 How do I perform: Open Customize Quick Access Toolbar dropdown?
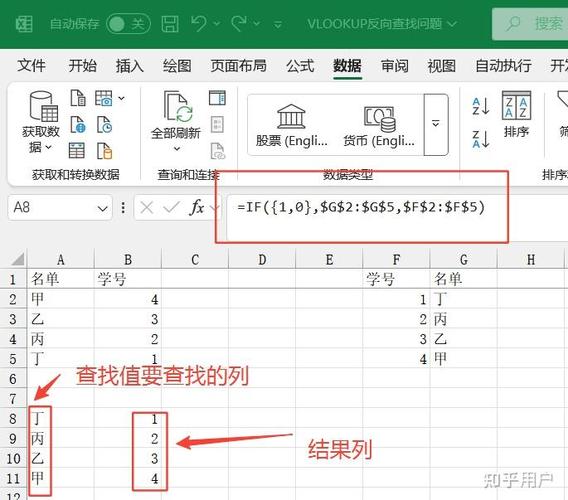(x=278, y=24)
